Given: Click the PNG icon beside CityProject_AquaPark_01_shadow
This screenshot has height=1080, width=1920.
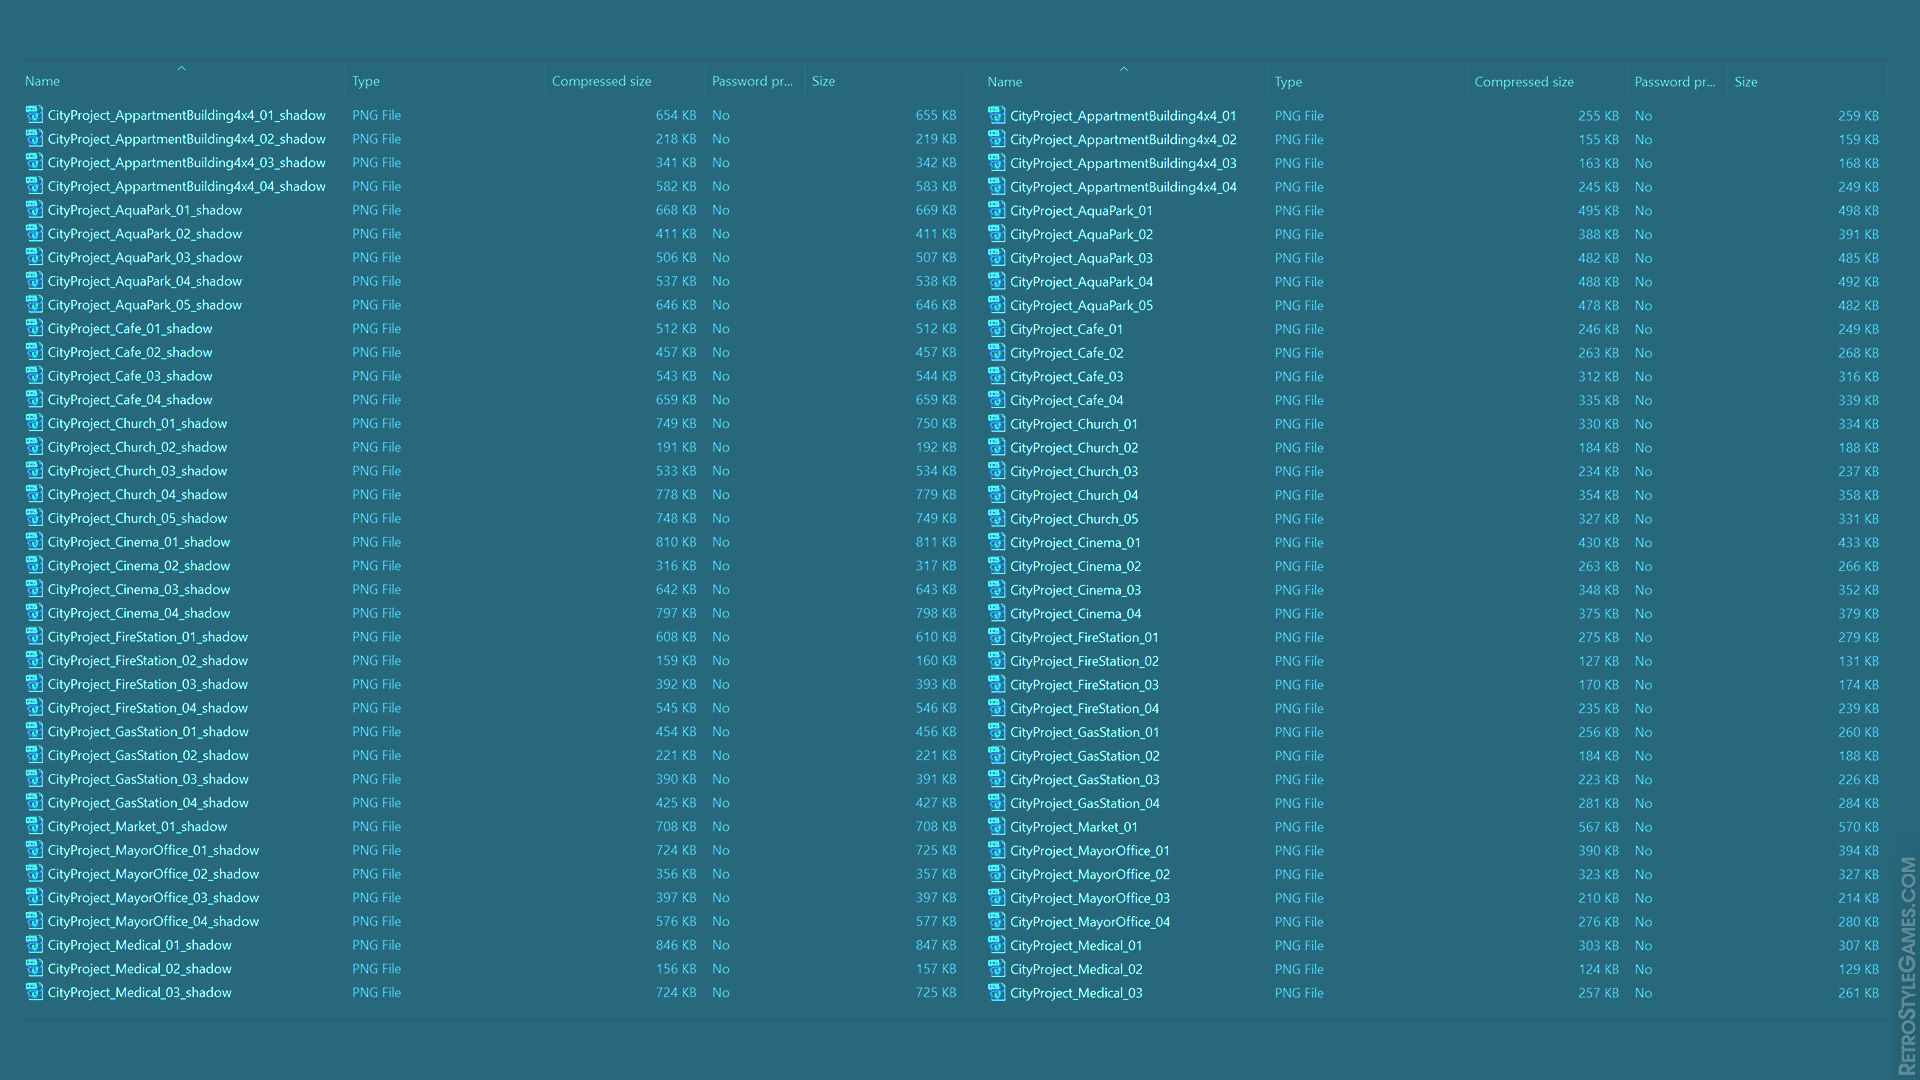Looking at the screenshot, I should click(x=34, y=210).
